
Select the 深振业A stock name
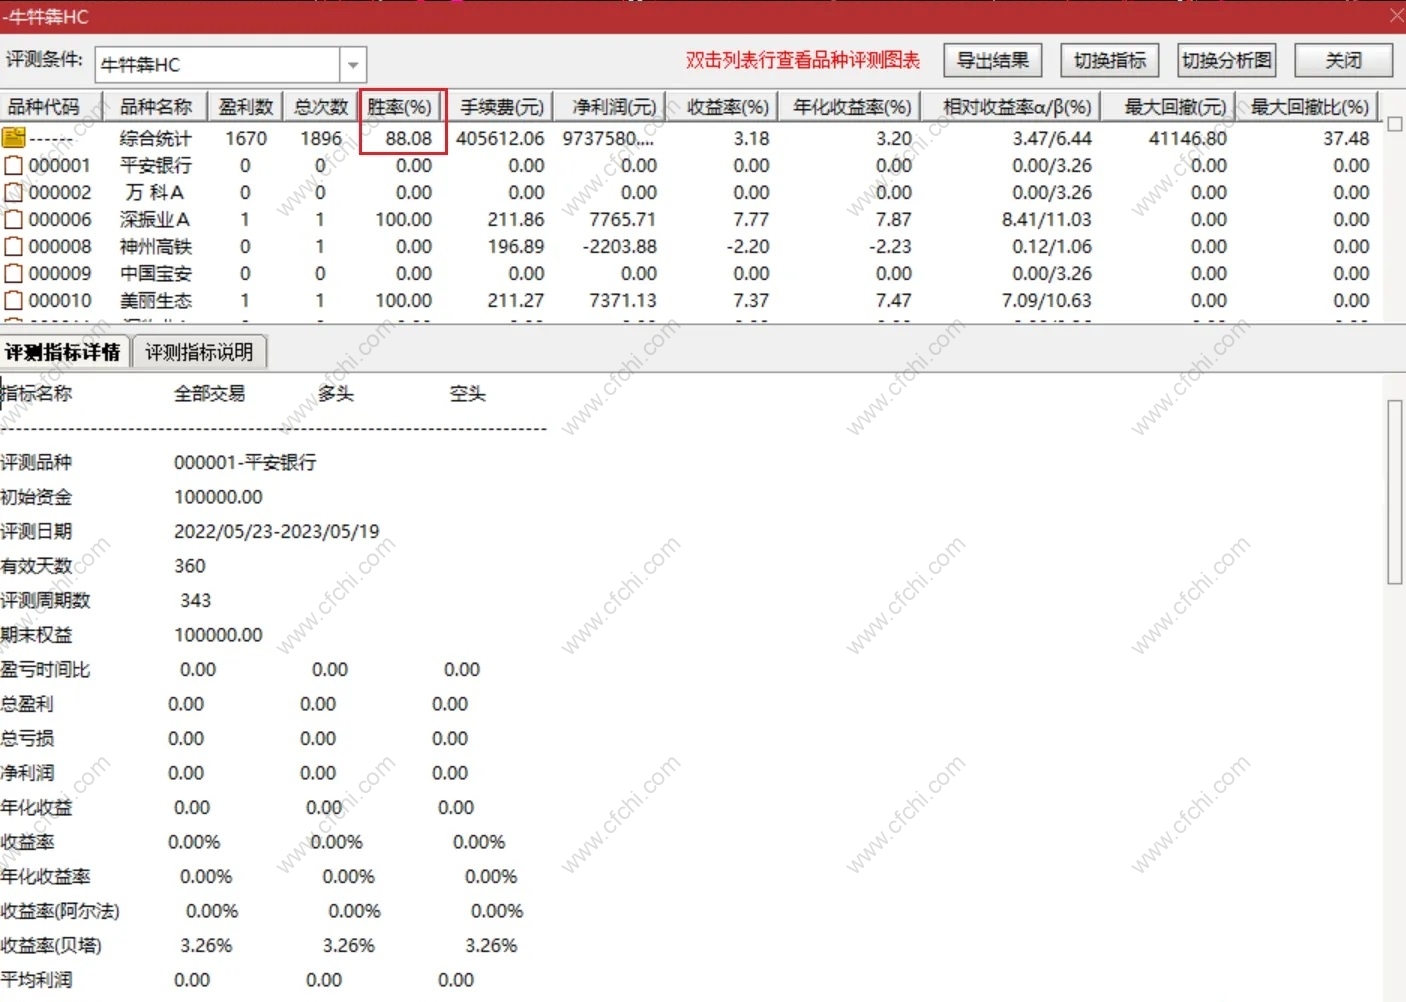pyautogui.click(x=154, y=219)
